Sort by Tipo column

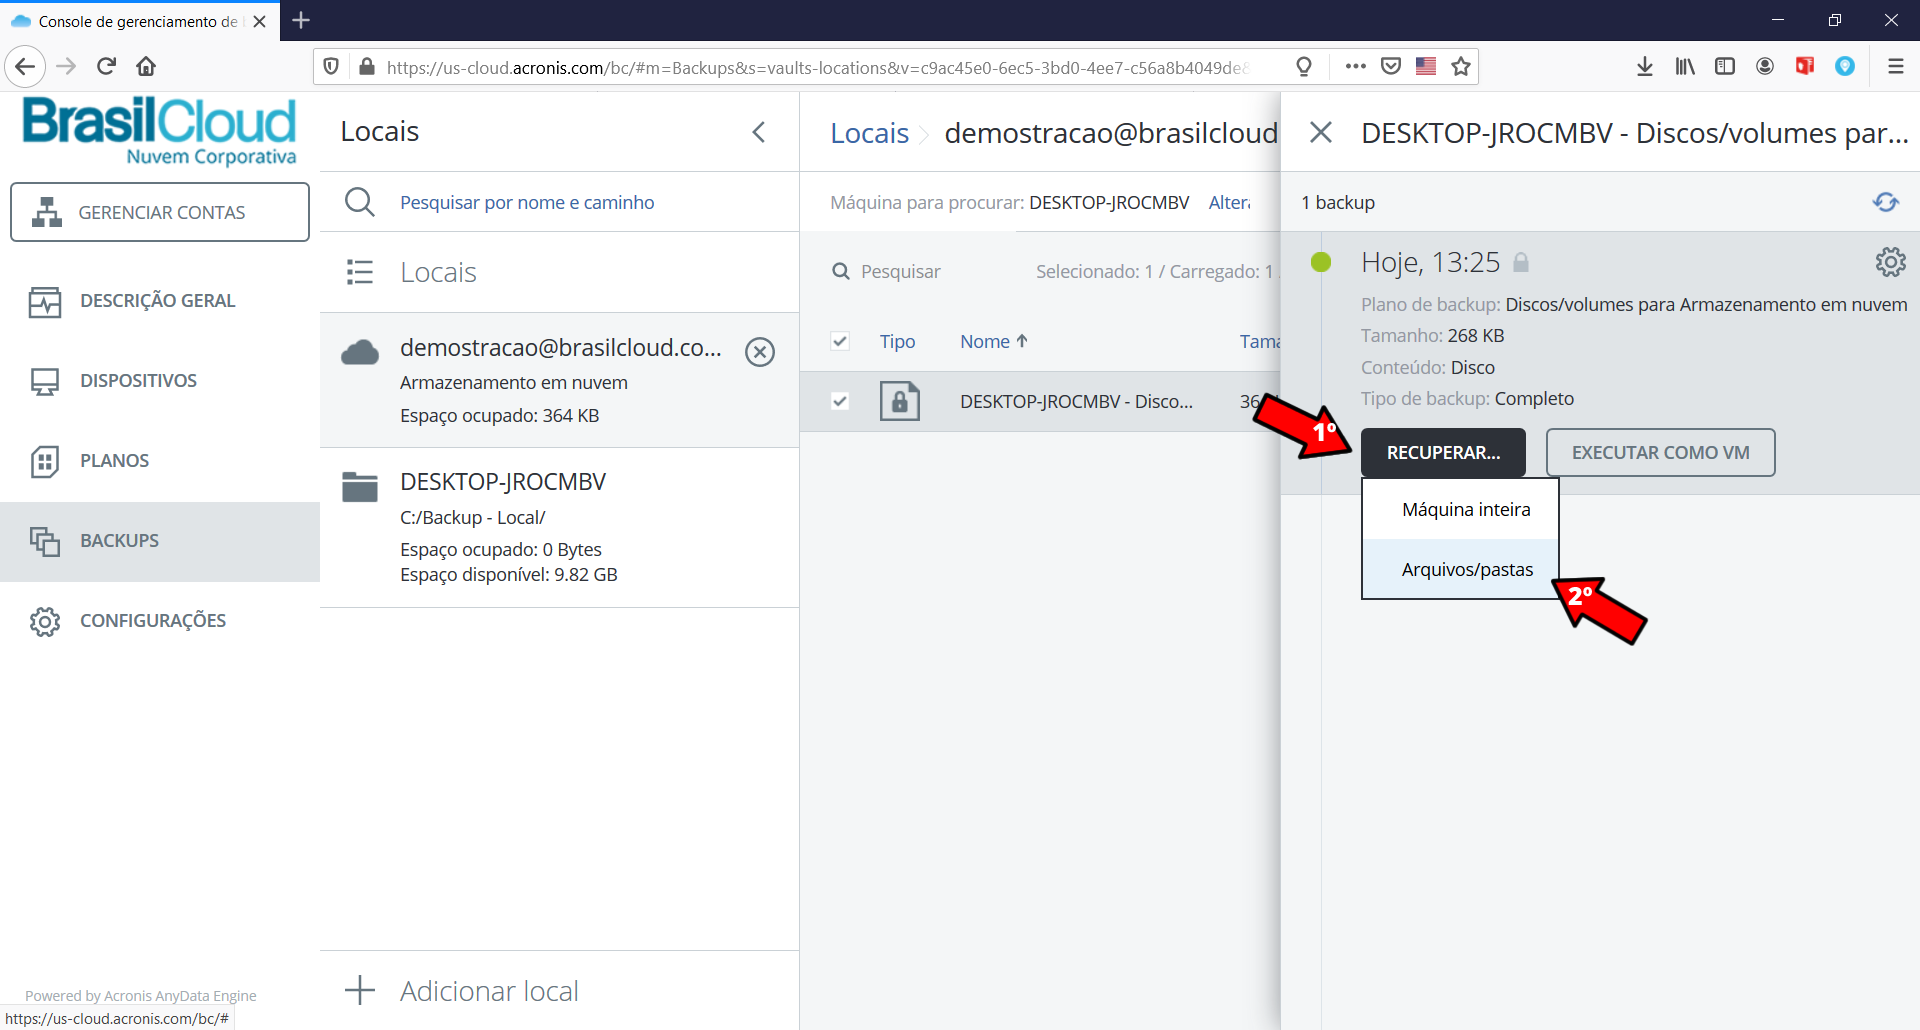tap(897, 341)
